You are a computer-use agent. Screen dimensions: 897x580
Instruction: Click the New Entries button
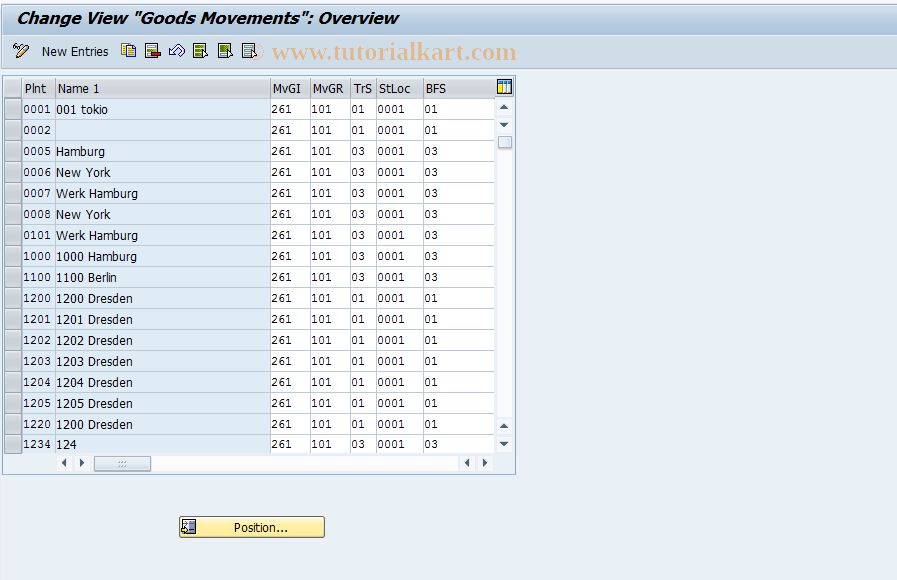75,51
